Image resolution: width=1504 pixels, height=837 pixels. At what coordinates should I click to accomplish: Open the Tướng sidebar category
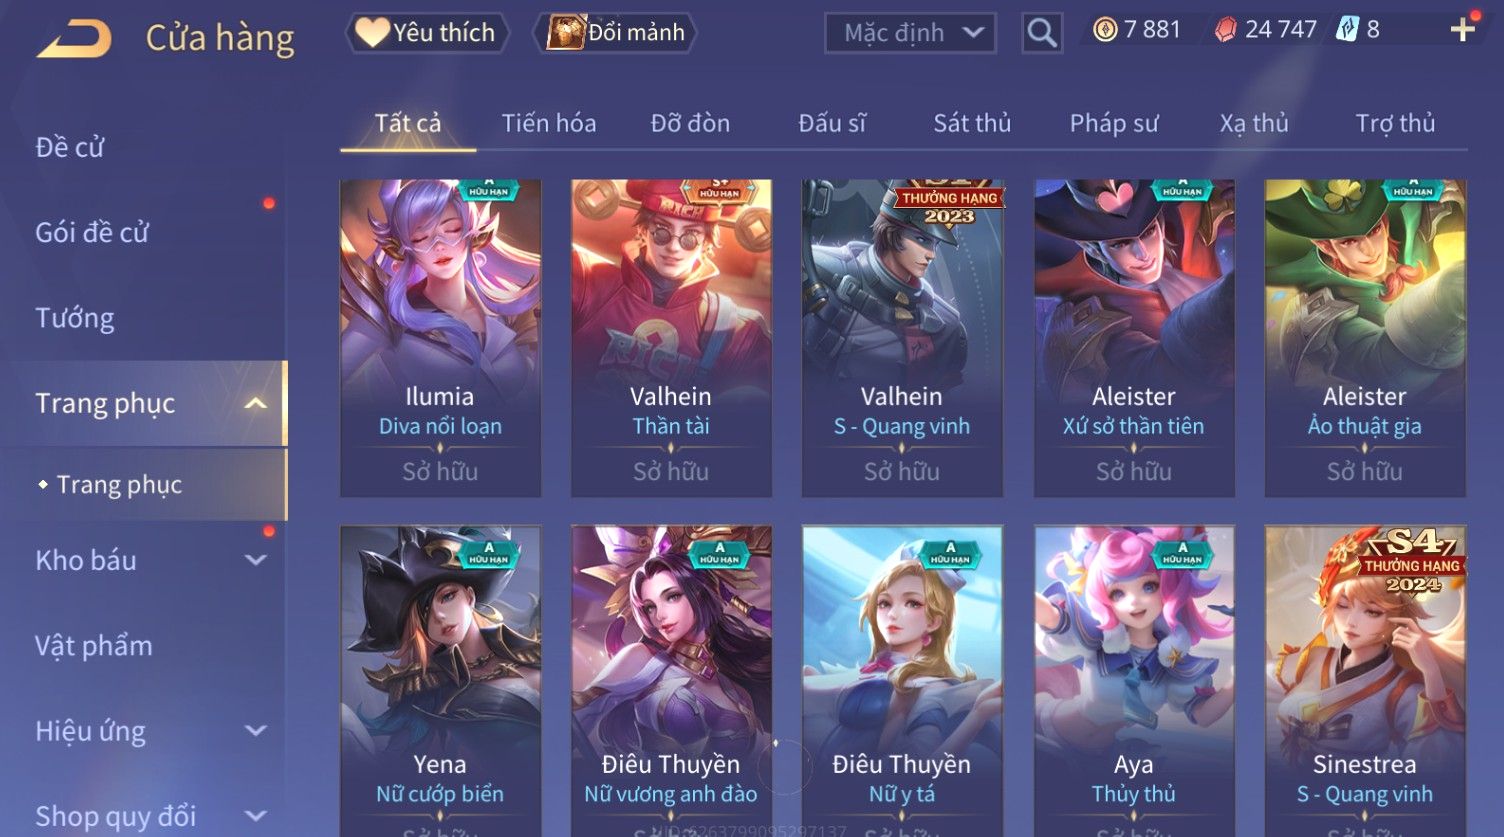pos(75,318)
